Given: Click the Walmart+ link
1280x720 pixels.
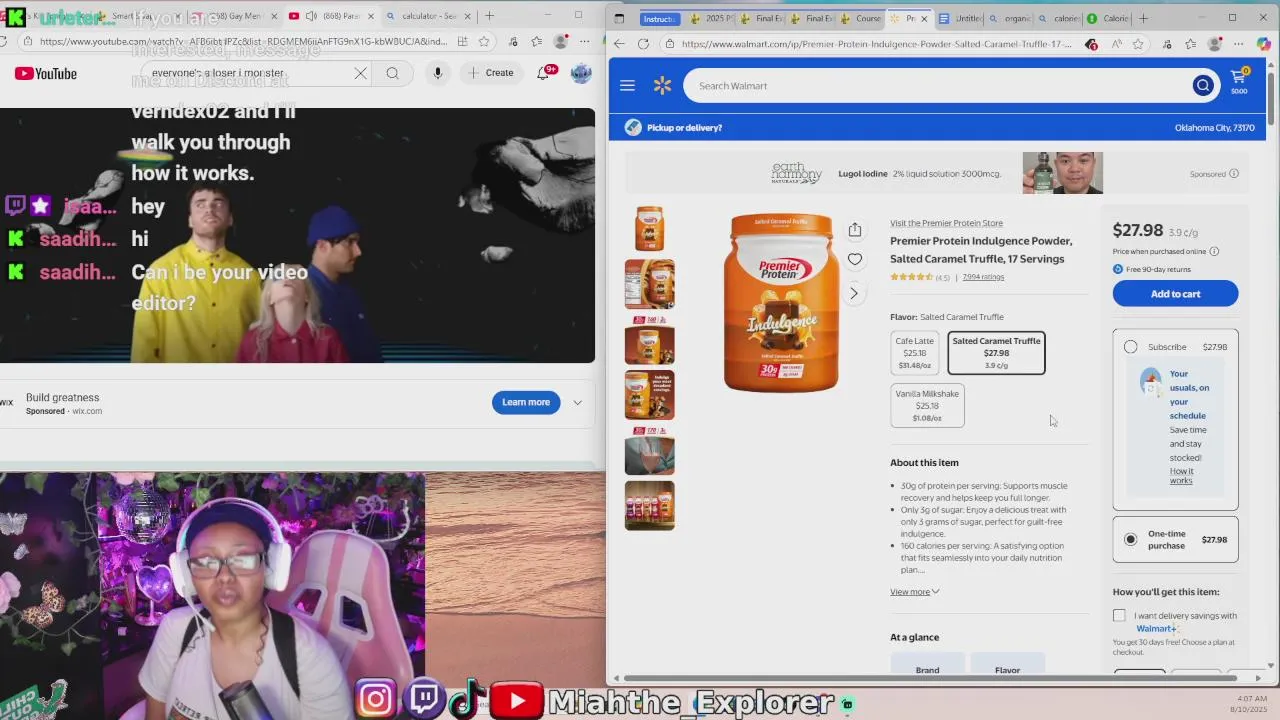Looking at the screenshot, I should [x=1156, y=629].
